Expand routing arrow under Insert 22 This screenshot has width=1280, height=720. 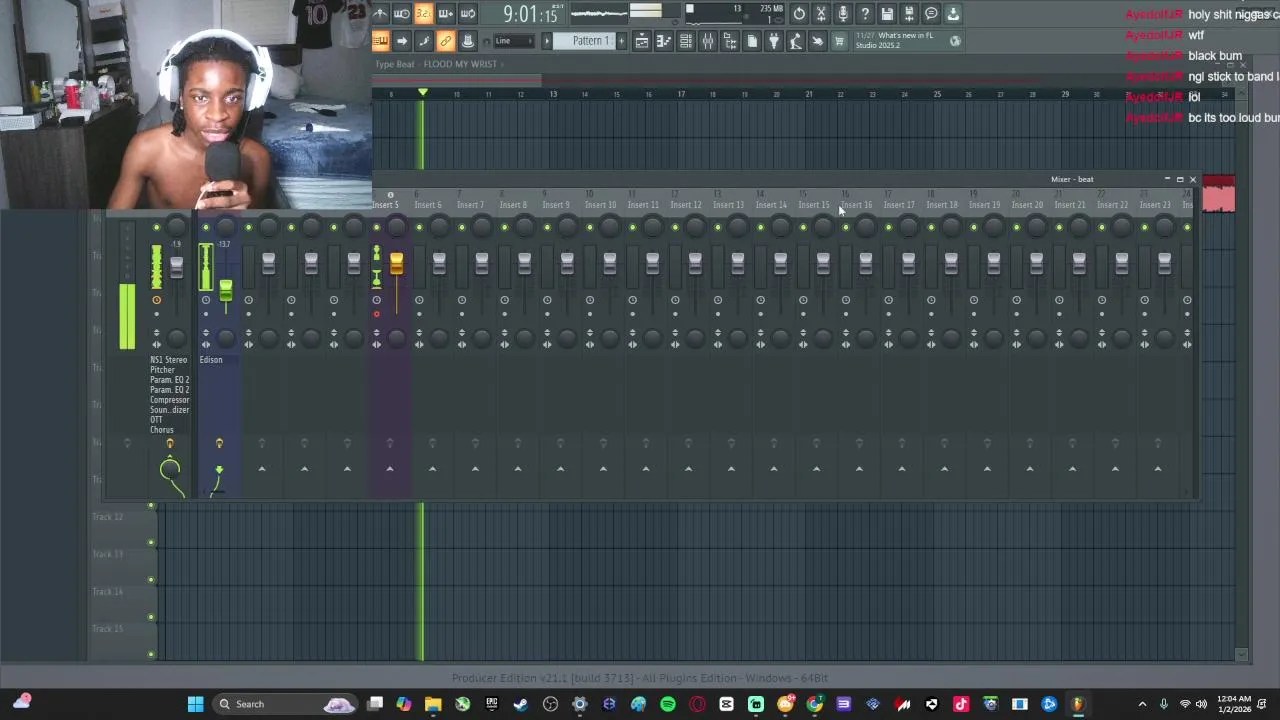coord(1115,468)
